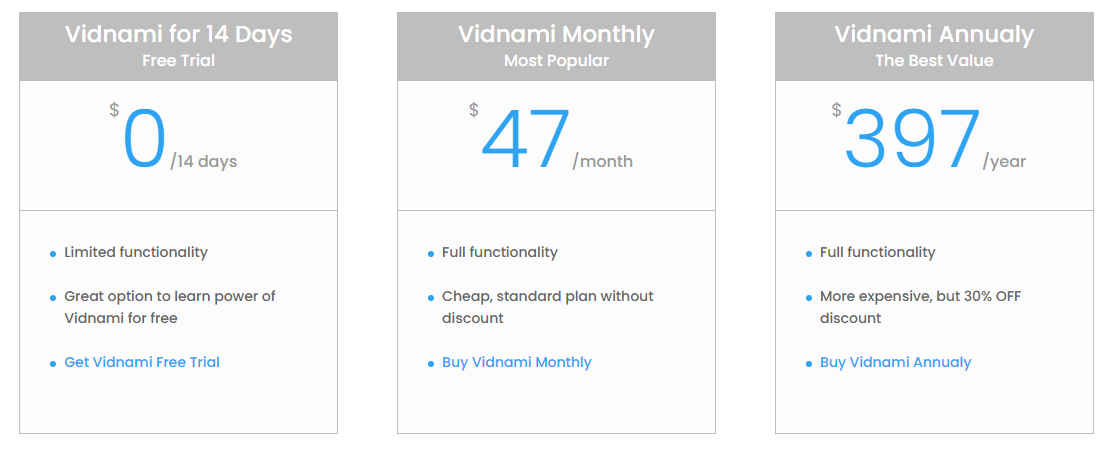Image resolution: width=1110 pixels, height=450 pixels.
Task: Click Full functionality text in Monthly plan
Action: tap(500, 252)
